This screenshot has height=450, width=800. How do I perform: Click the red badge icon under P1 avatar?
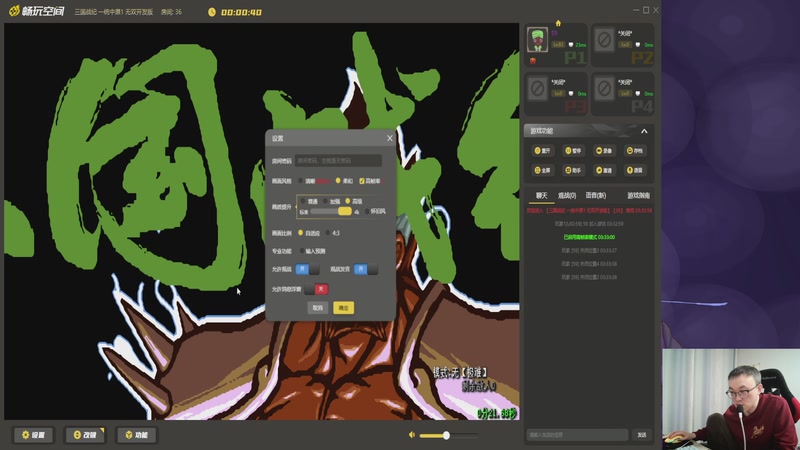point(533,60)
